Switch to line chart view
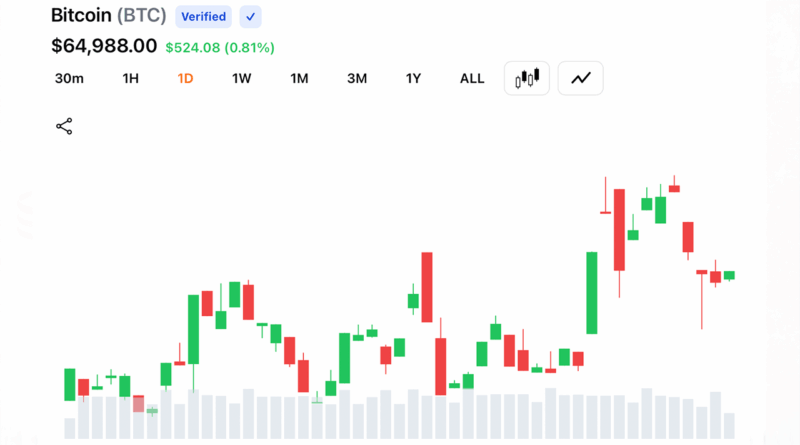800x445 pixels. pos(581,78)
